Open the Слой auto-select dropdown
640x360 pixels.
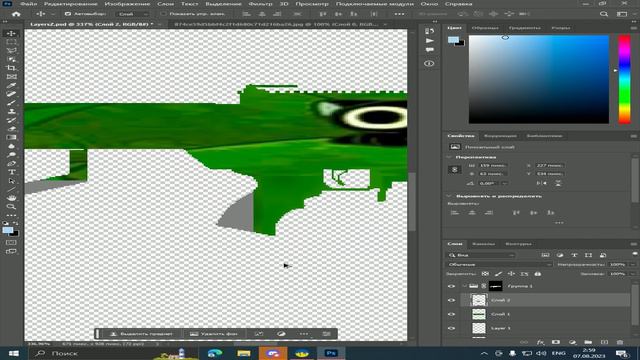click(x=132, y=14)
